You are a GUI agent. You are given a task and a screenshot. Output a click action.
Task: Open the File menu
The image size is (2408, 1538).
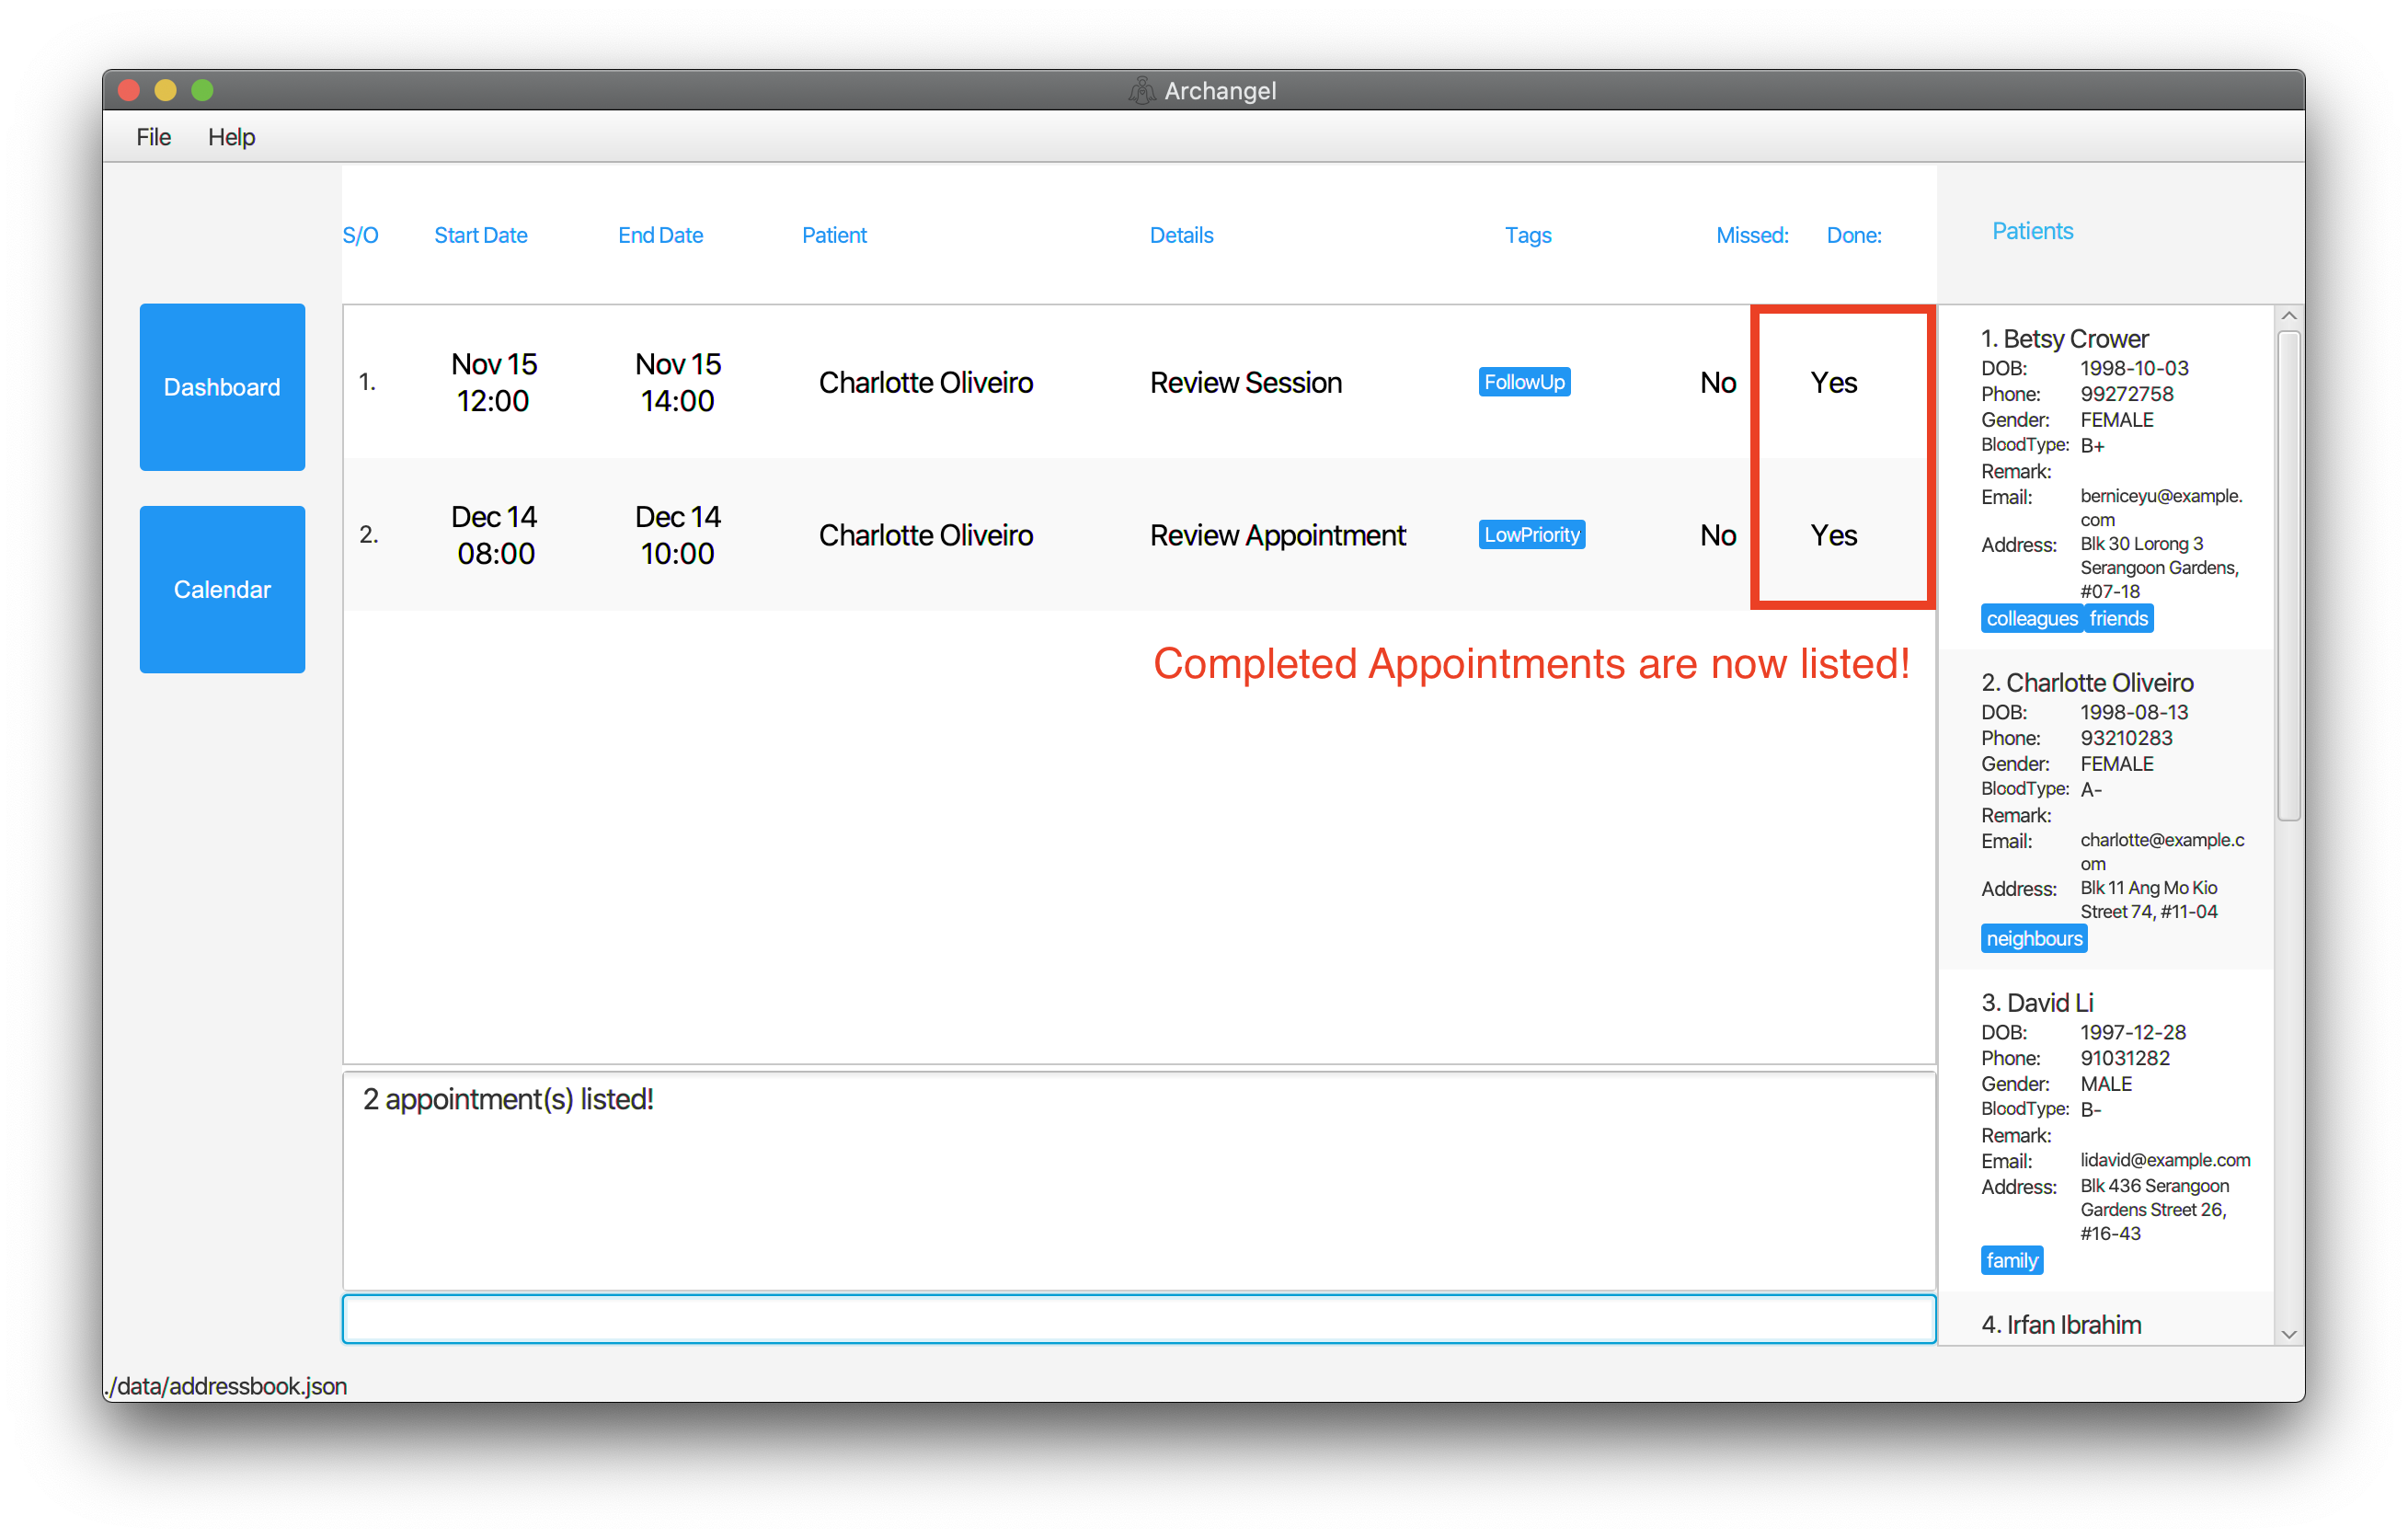pyautogui.click(x=153, y=137)
